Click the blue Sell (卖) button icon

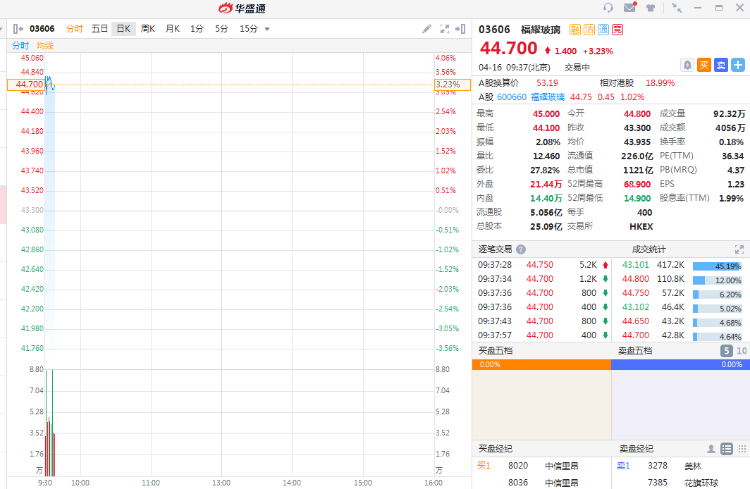click(x=721, y=65)
